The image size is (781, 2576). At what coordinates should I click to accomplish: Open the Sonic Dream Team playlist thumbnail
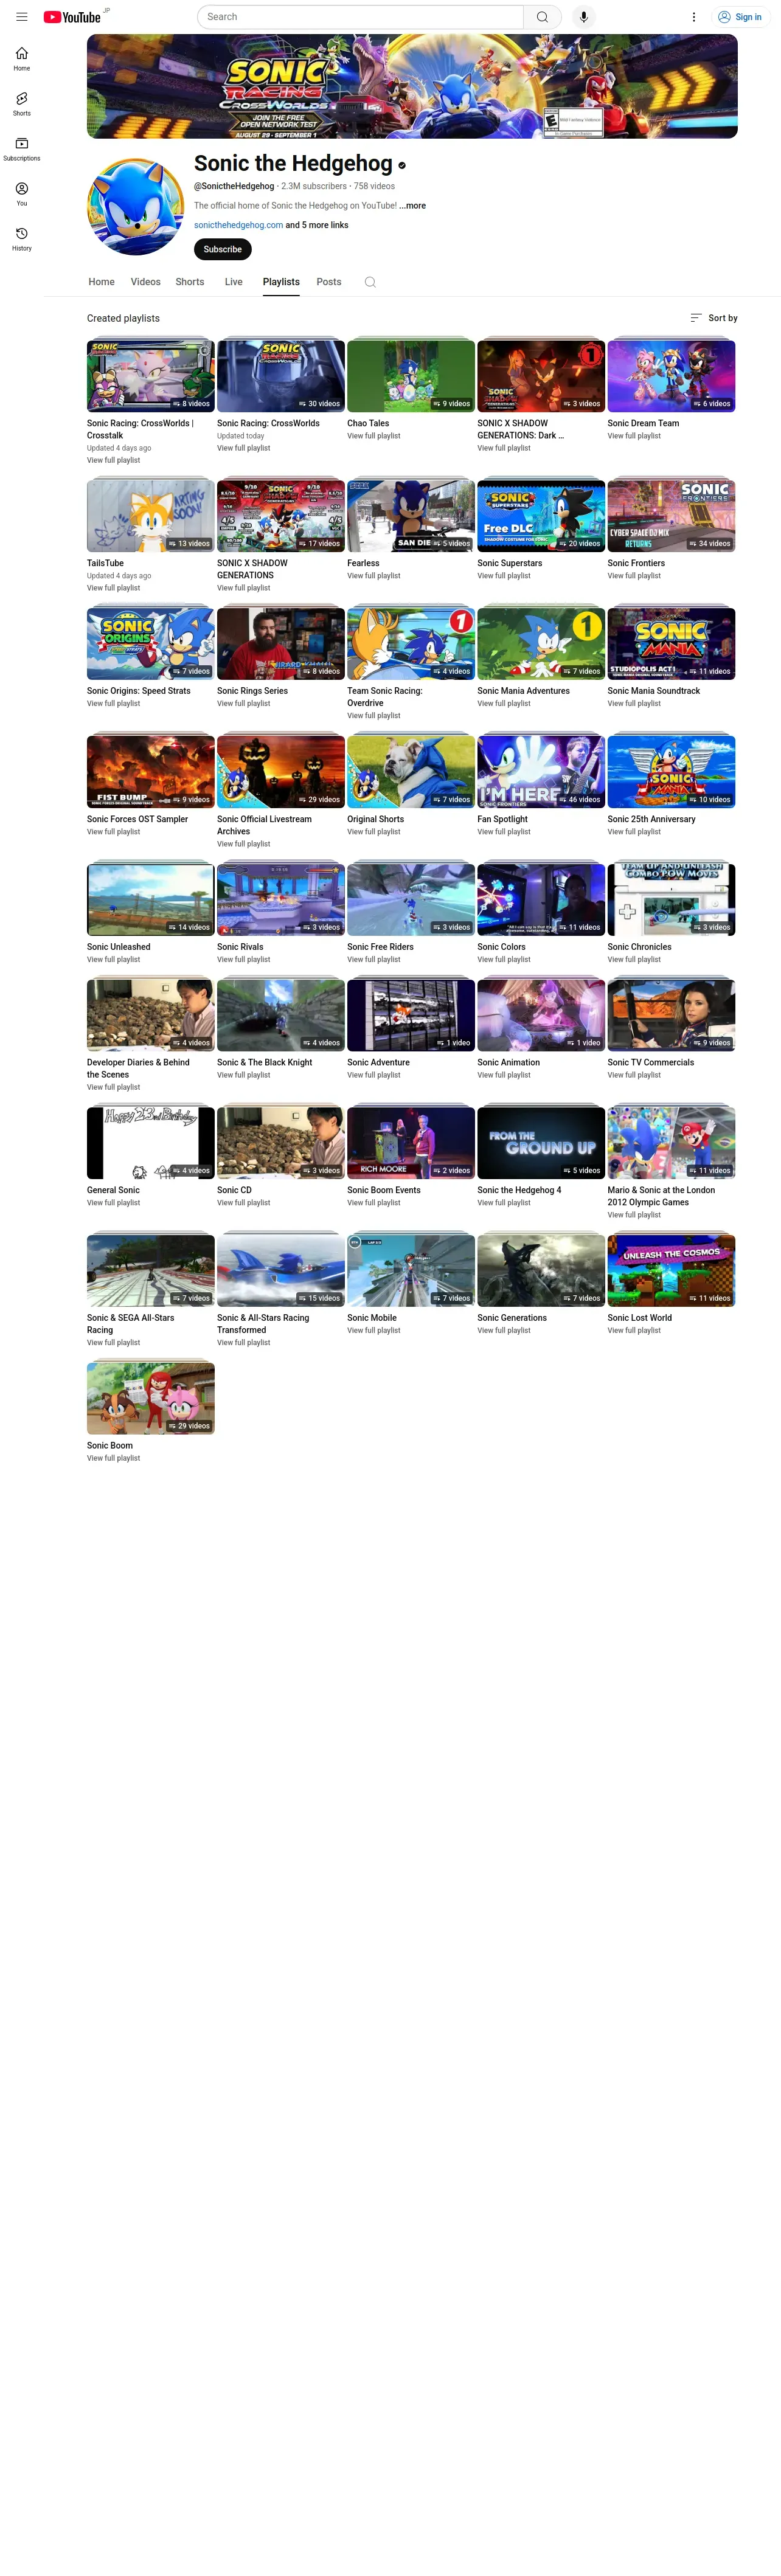671,376
